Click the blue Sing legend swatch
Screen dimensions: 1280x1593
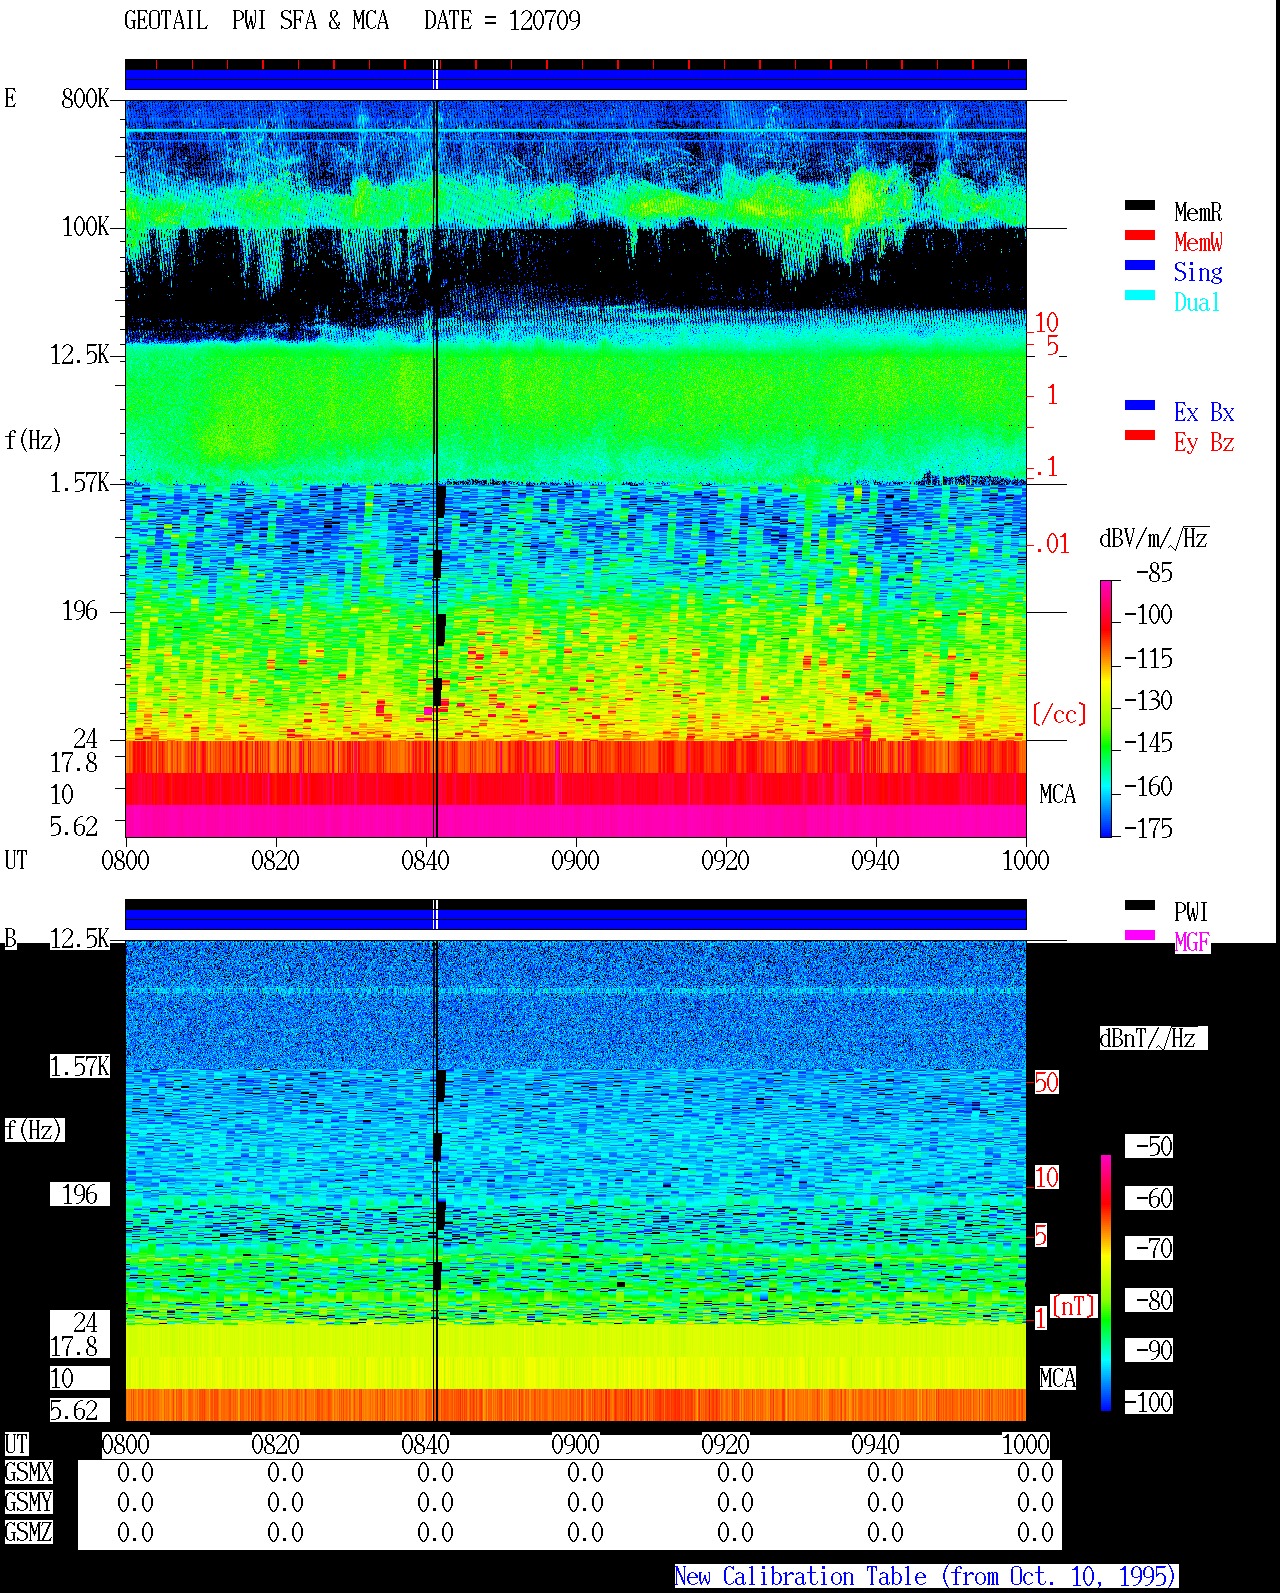point(1139,266)
